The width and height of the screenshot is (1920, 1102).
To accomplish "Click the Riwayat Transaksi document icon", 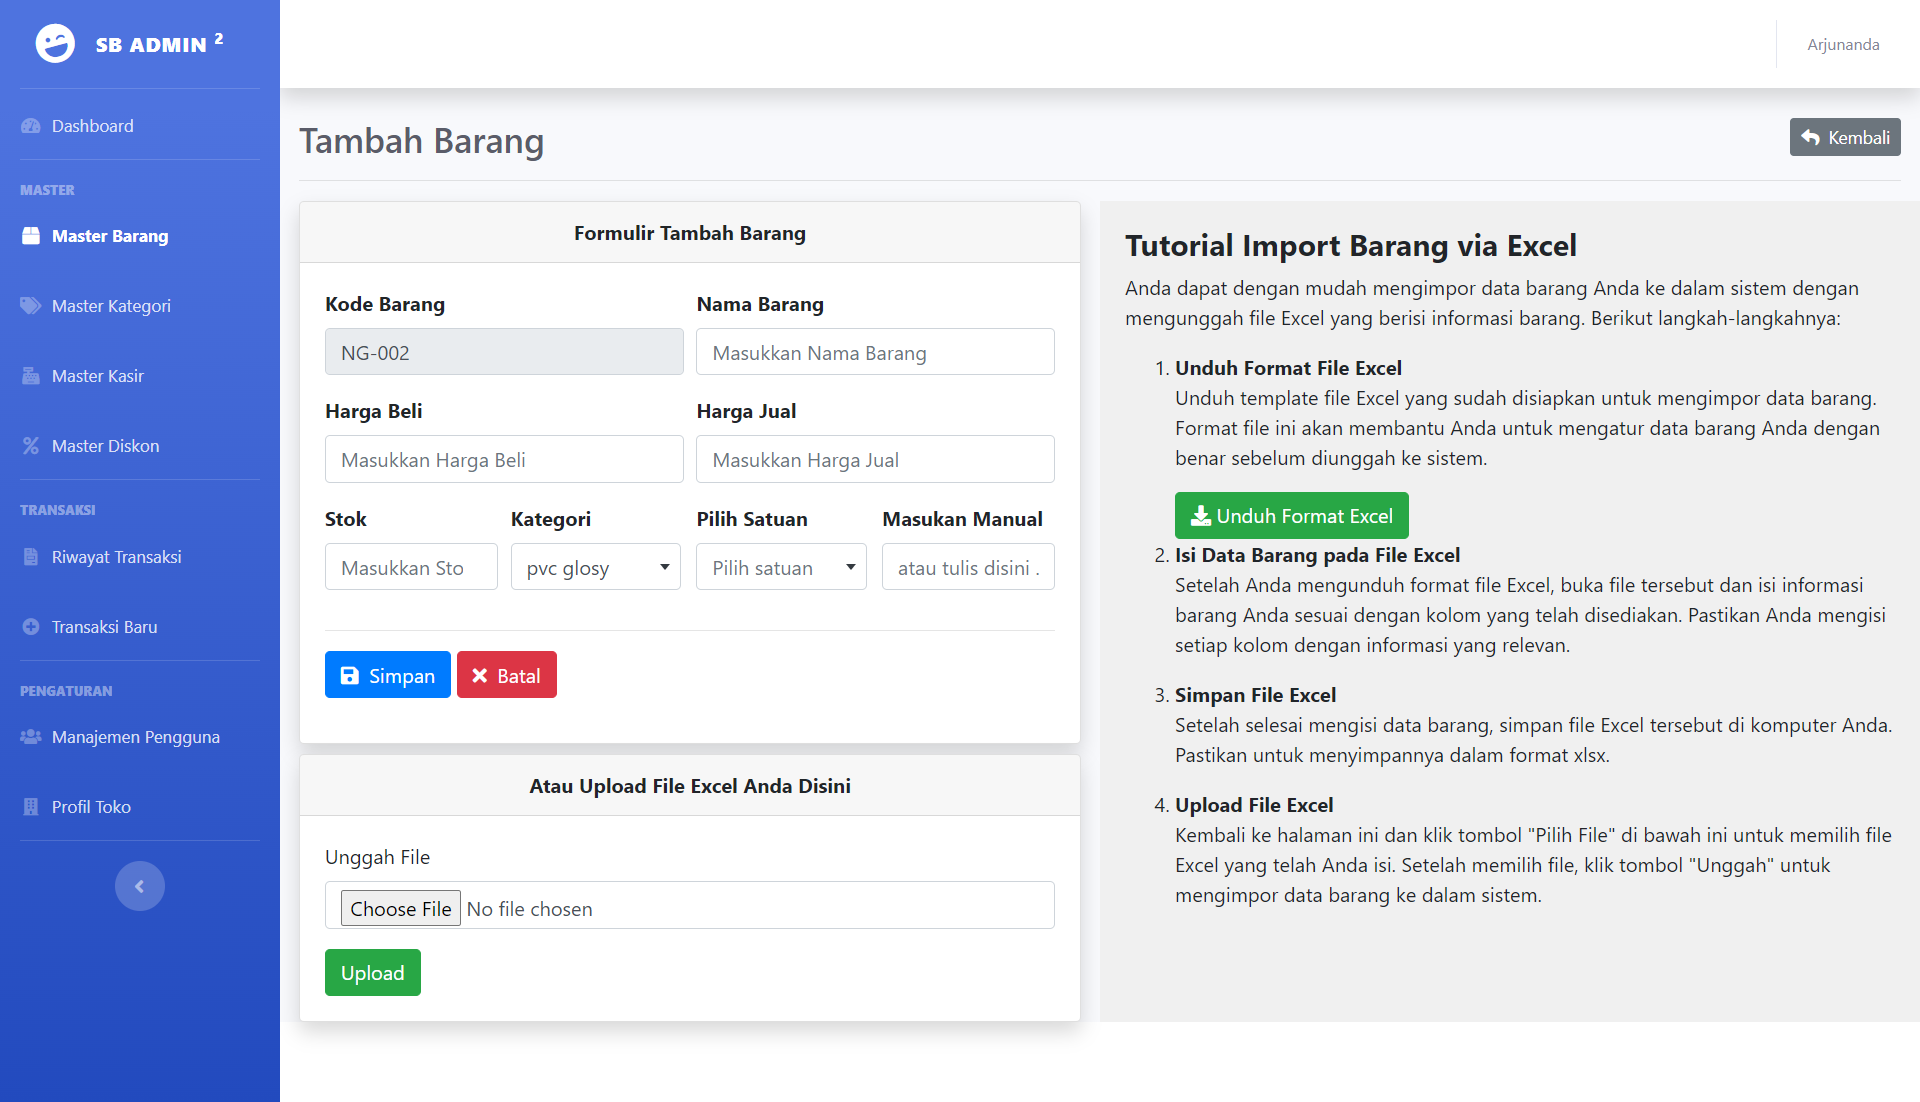I will click(x=31, y=557).
